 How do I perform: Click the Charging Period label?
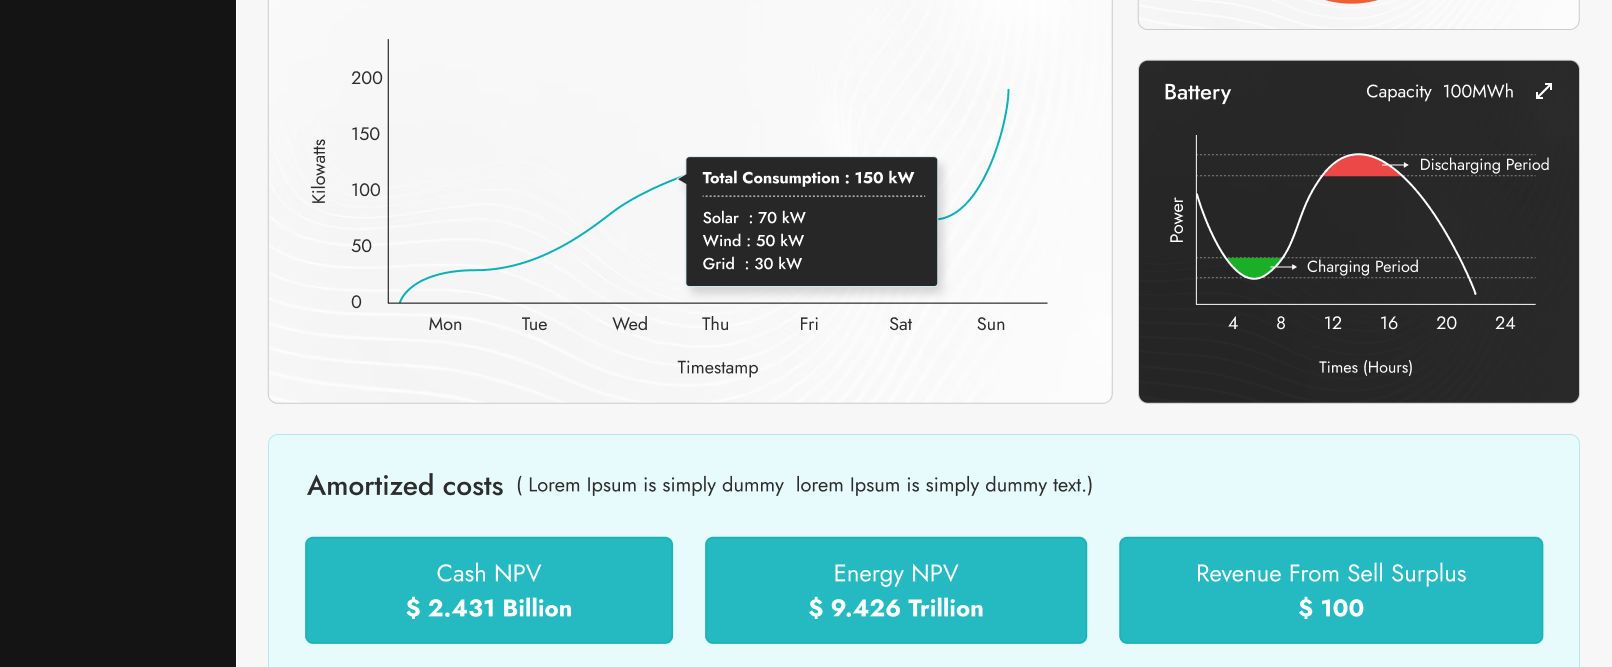point(1362,267)
